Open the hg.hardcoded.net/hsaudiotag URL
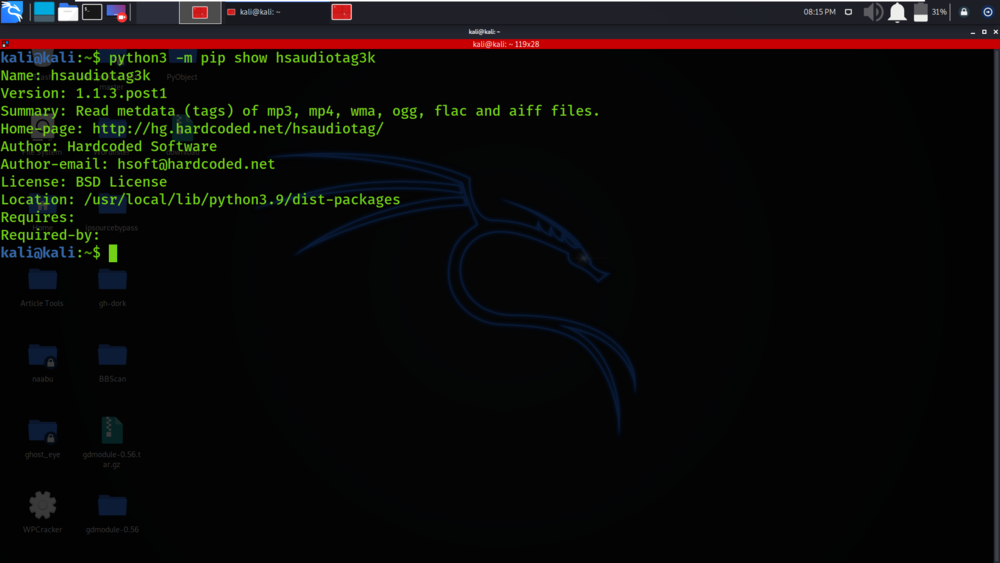Viewport: 1000px width, 563px height. click(x=238, y=129)
